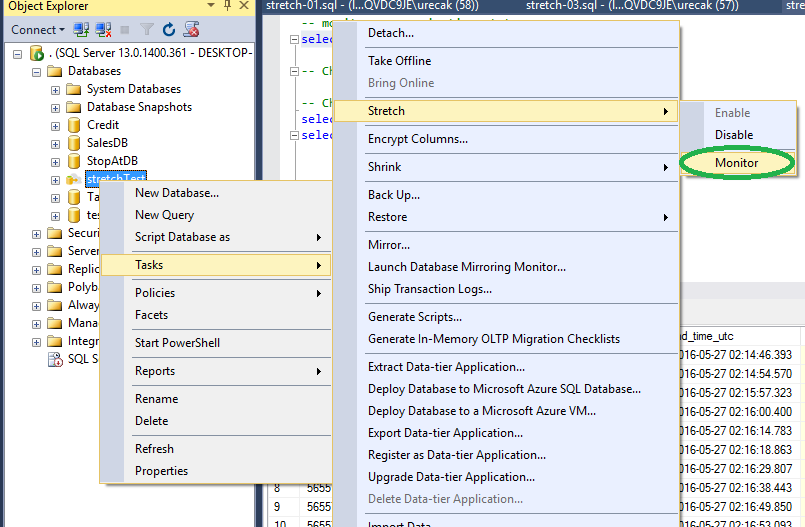This screenshot has width=805, height=527.
Task: Select Rename in the context menu
Action: coord(216,399)
